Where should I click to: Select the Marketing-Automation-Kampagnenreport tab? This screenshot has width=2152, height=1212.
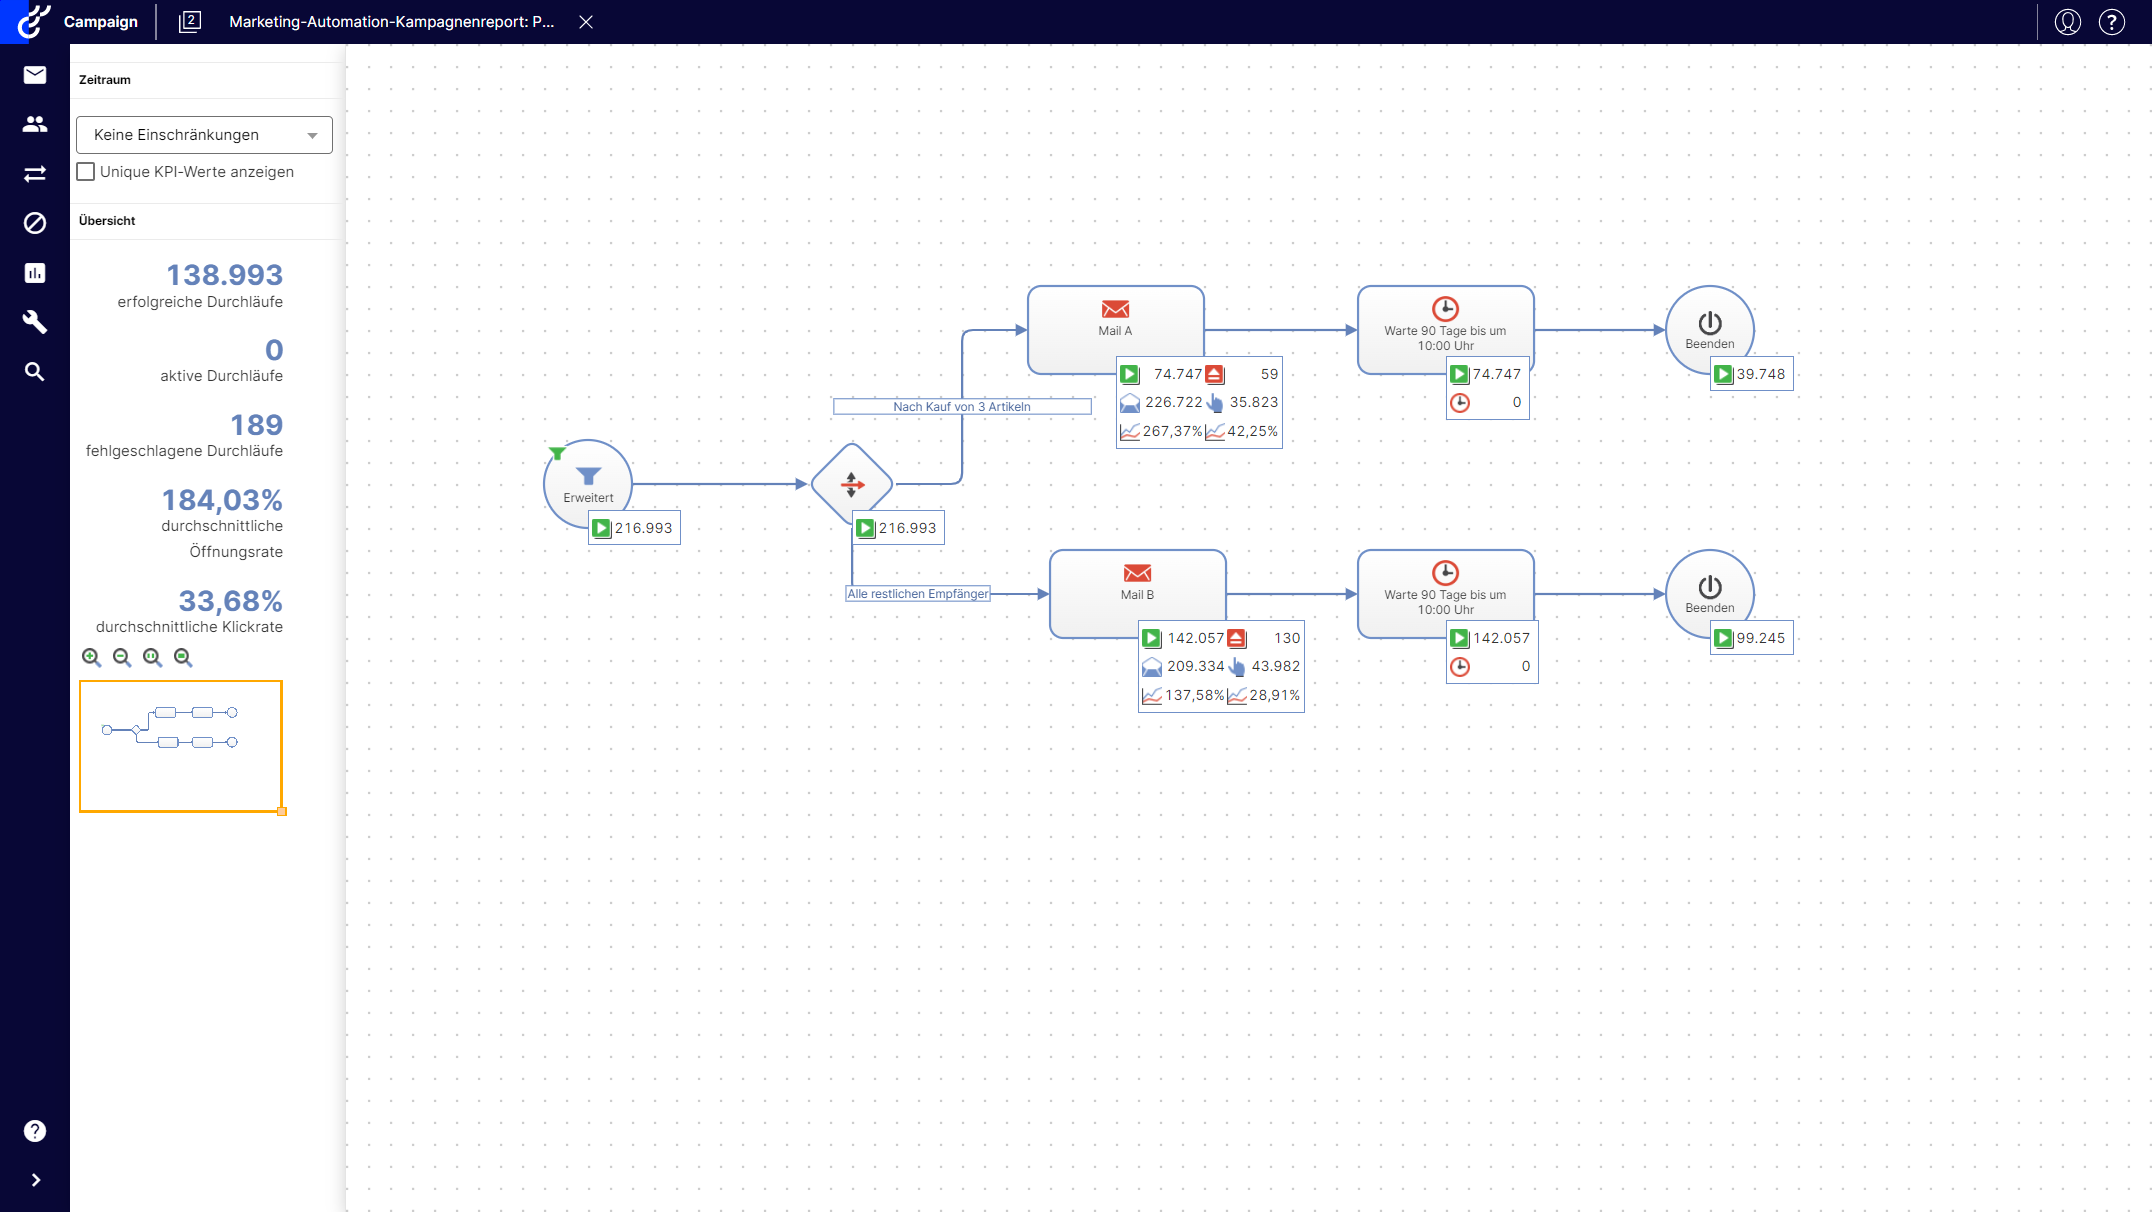pyautogui.click(x=391, y=21)
